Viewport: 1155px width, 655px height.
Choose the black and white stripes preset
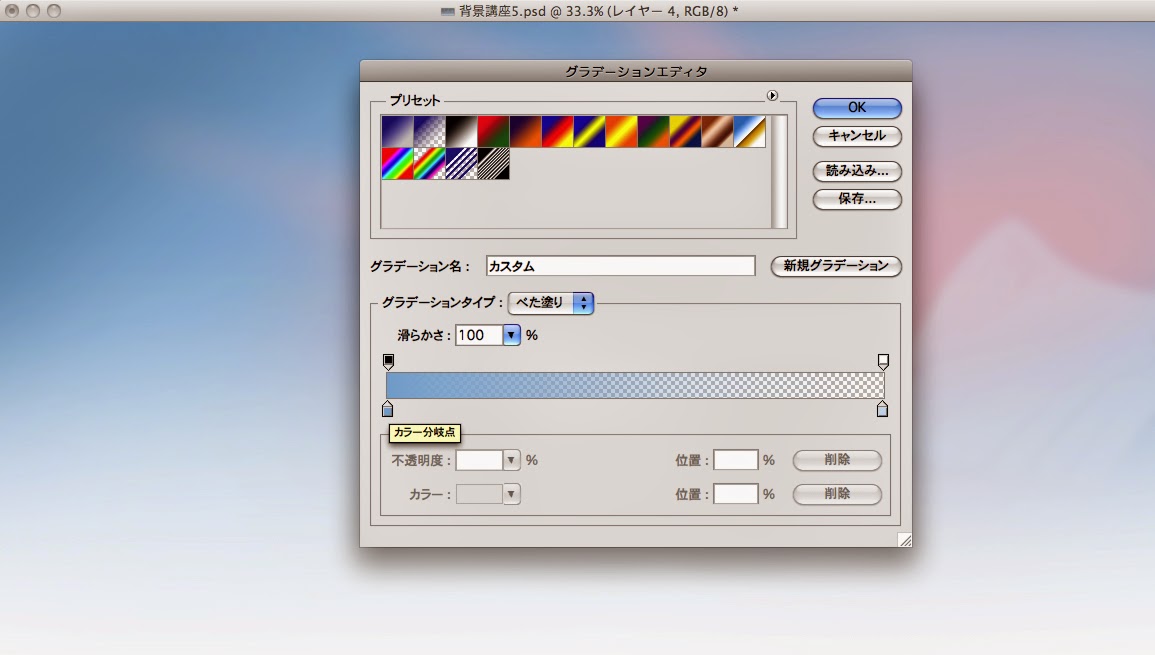(494, 164)
